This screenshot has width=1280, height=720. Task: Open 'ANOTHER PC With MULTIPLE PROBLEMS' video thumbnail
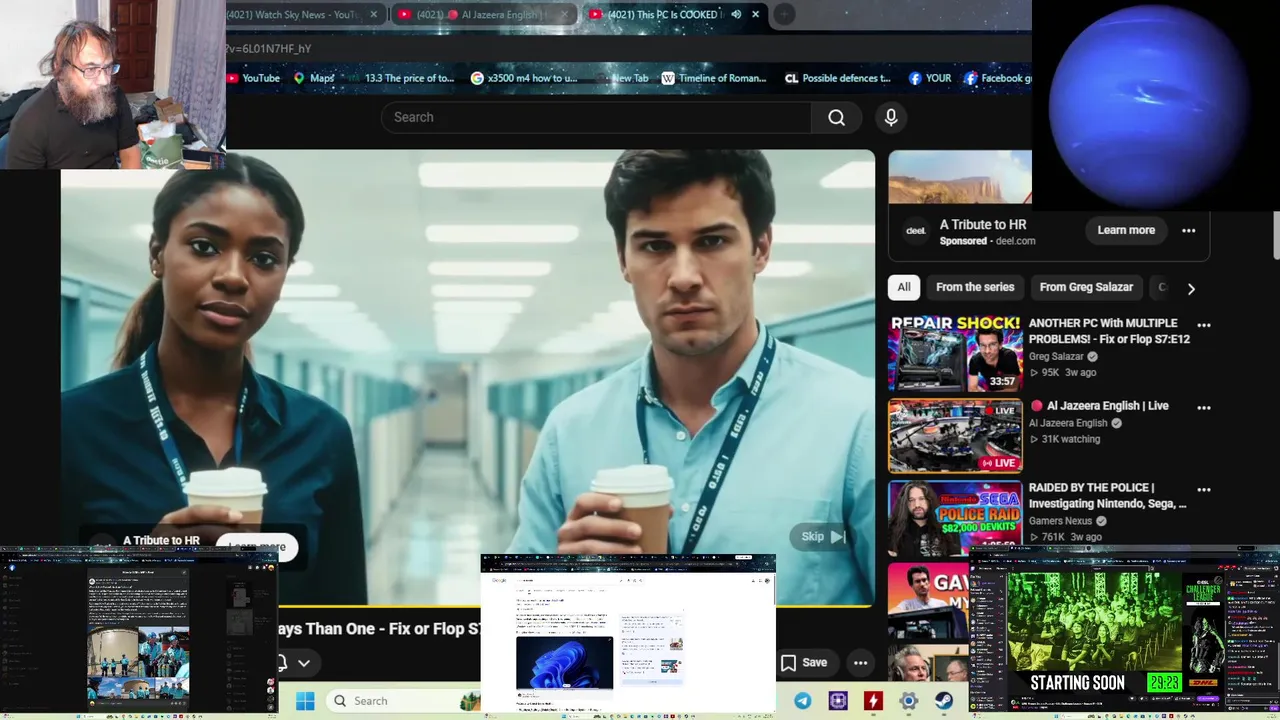(x=955, y=353)
